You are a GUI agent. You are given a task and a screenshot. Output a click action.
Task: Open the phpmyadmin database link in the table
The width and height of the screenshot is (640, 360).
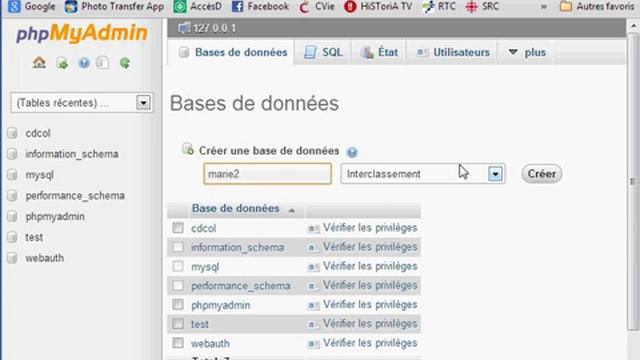coord(220,305)
